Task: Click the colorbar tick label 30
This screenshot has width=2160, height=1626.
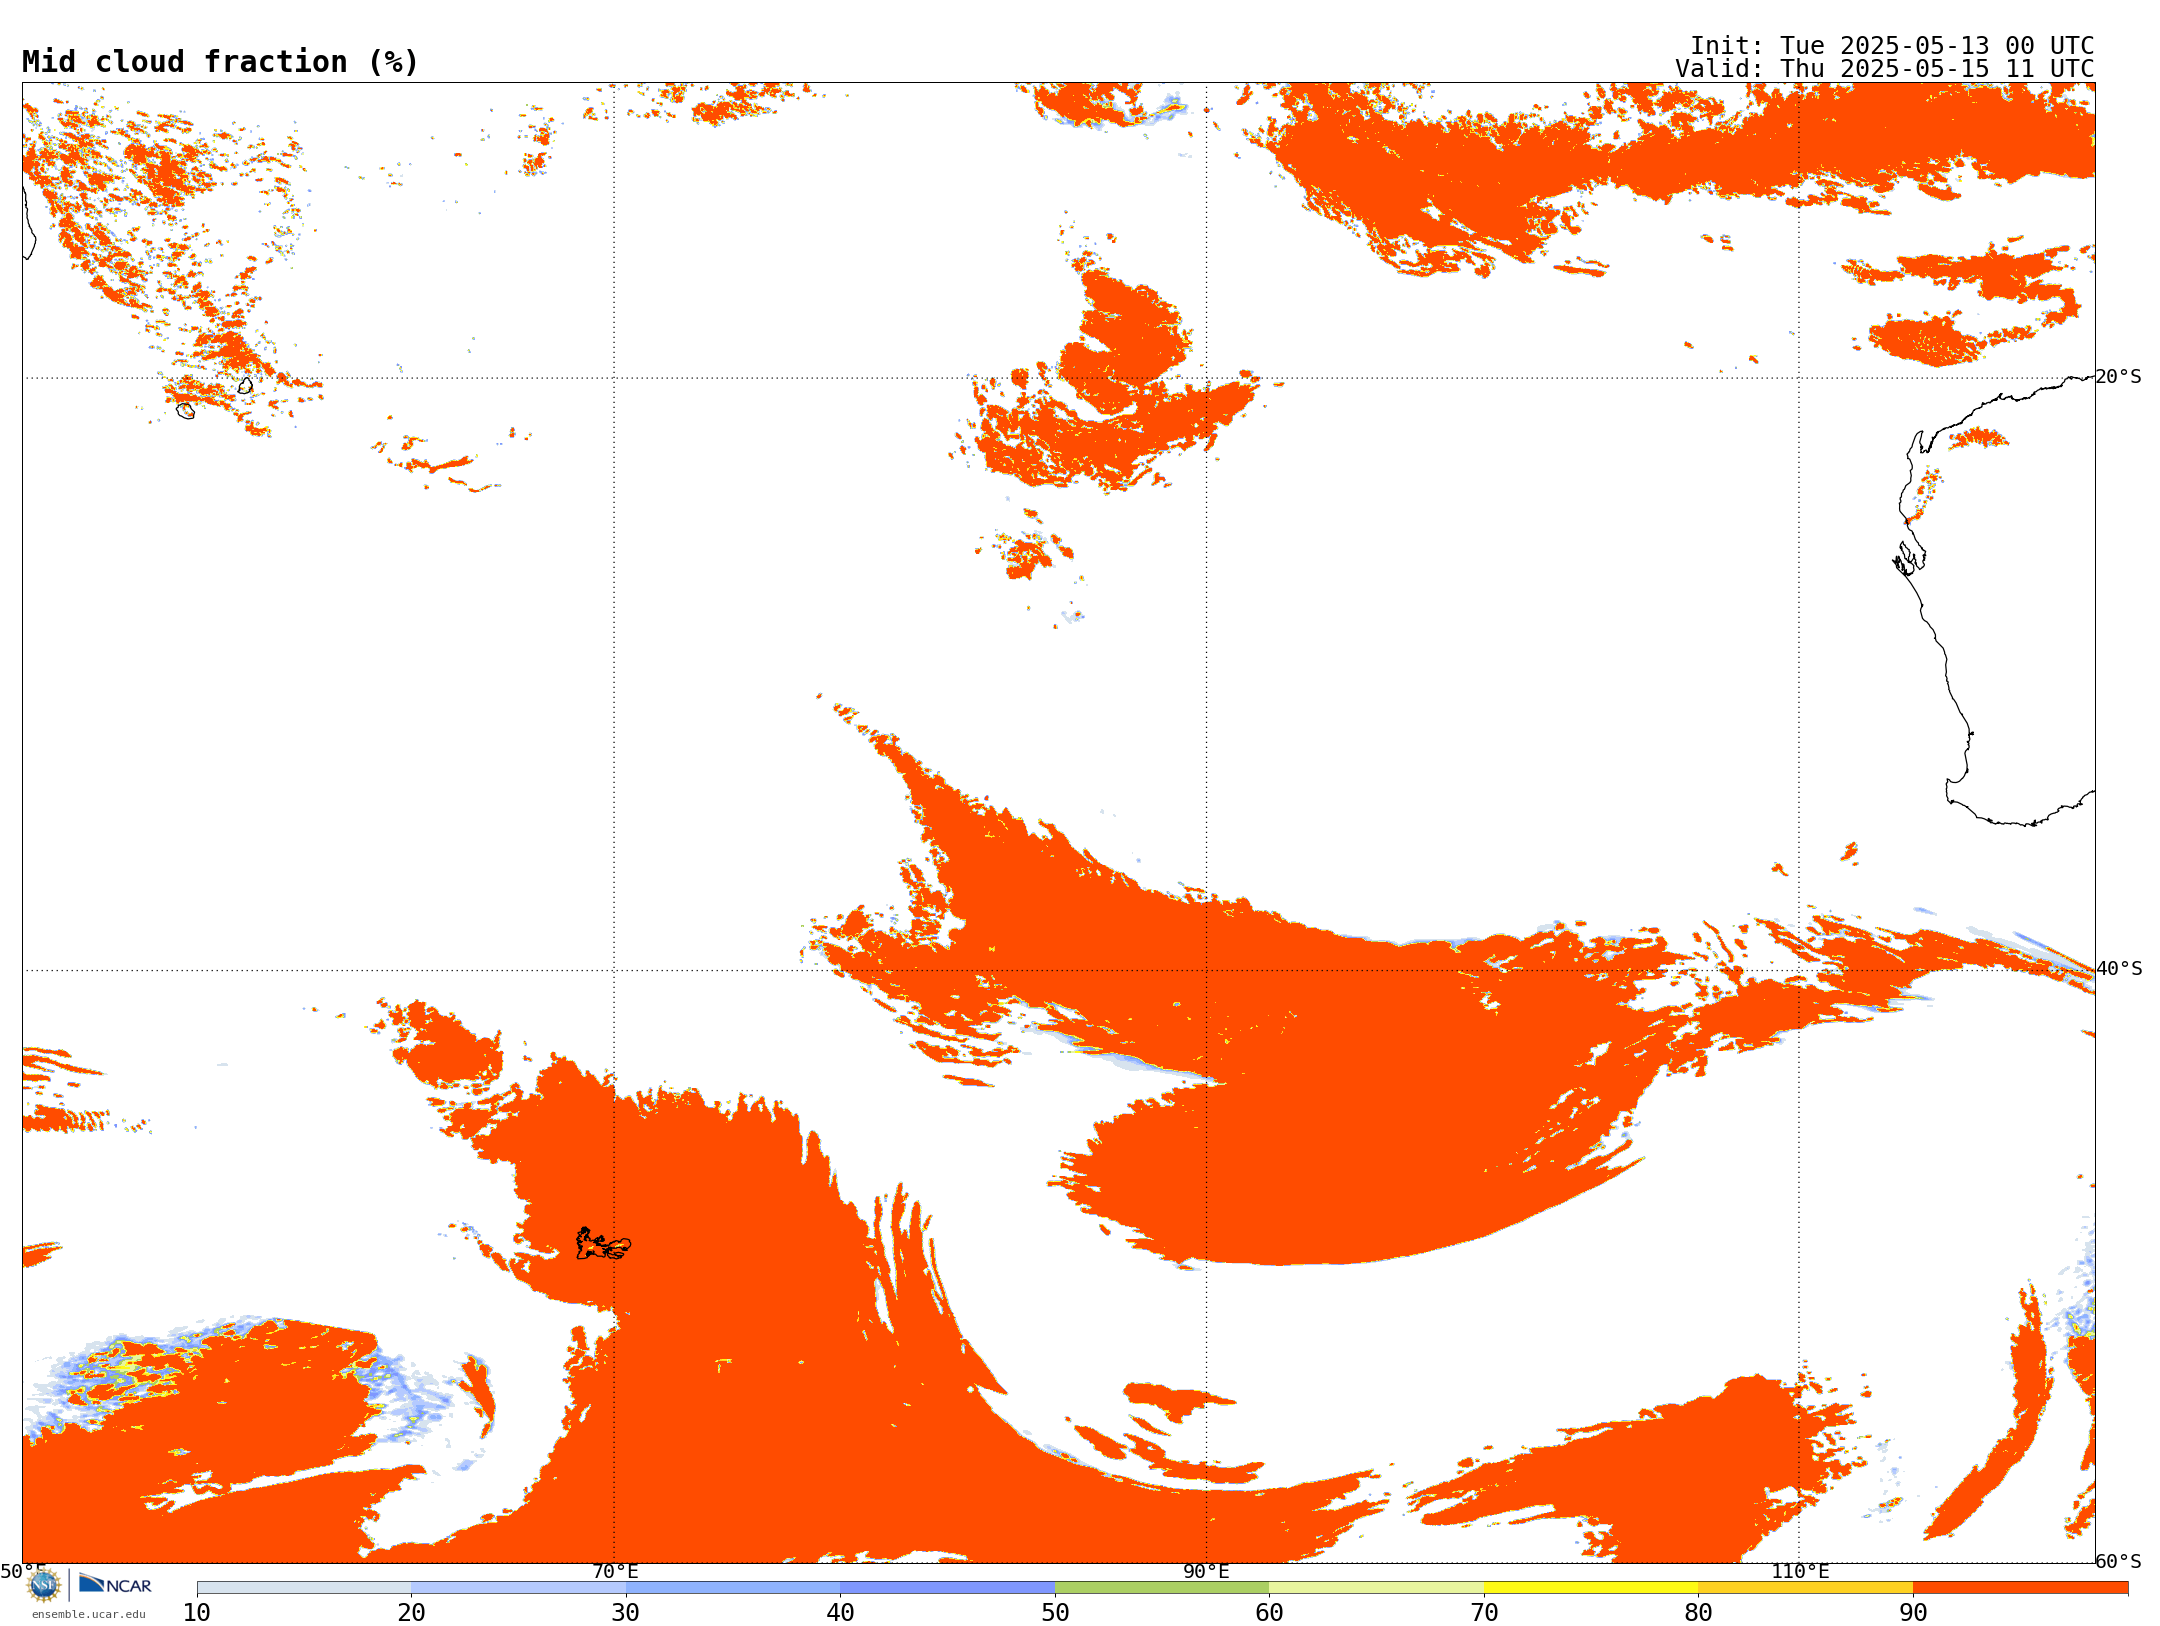Action: pos(626,1613)
